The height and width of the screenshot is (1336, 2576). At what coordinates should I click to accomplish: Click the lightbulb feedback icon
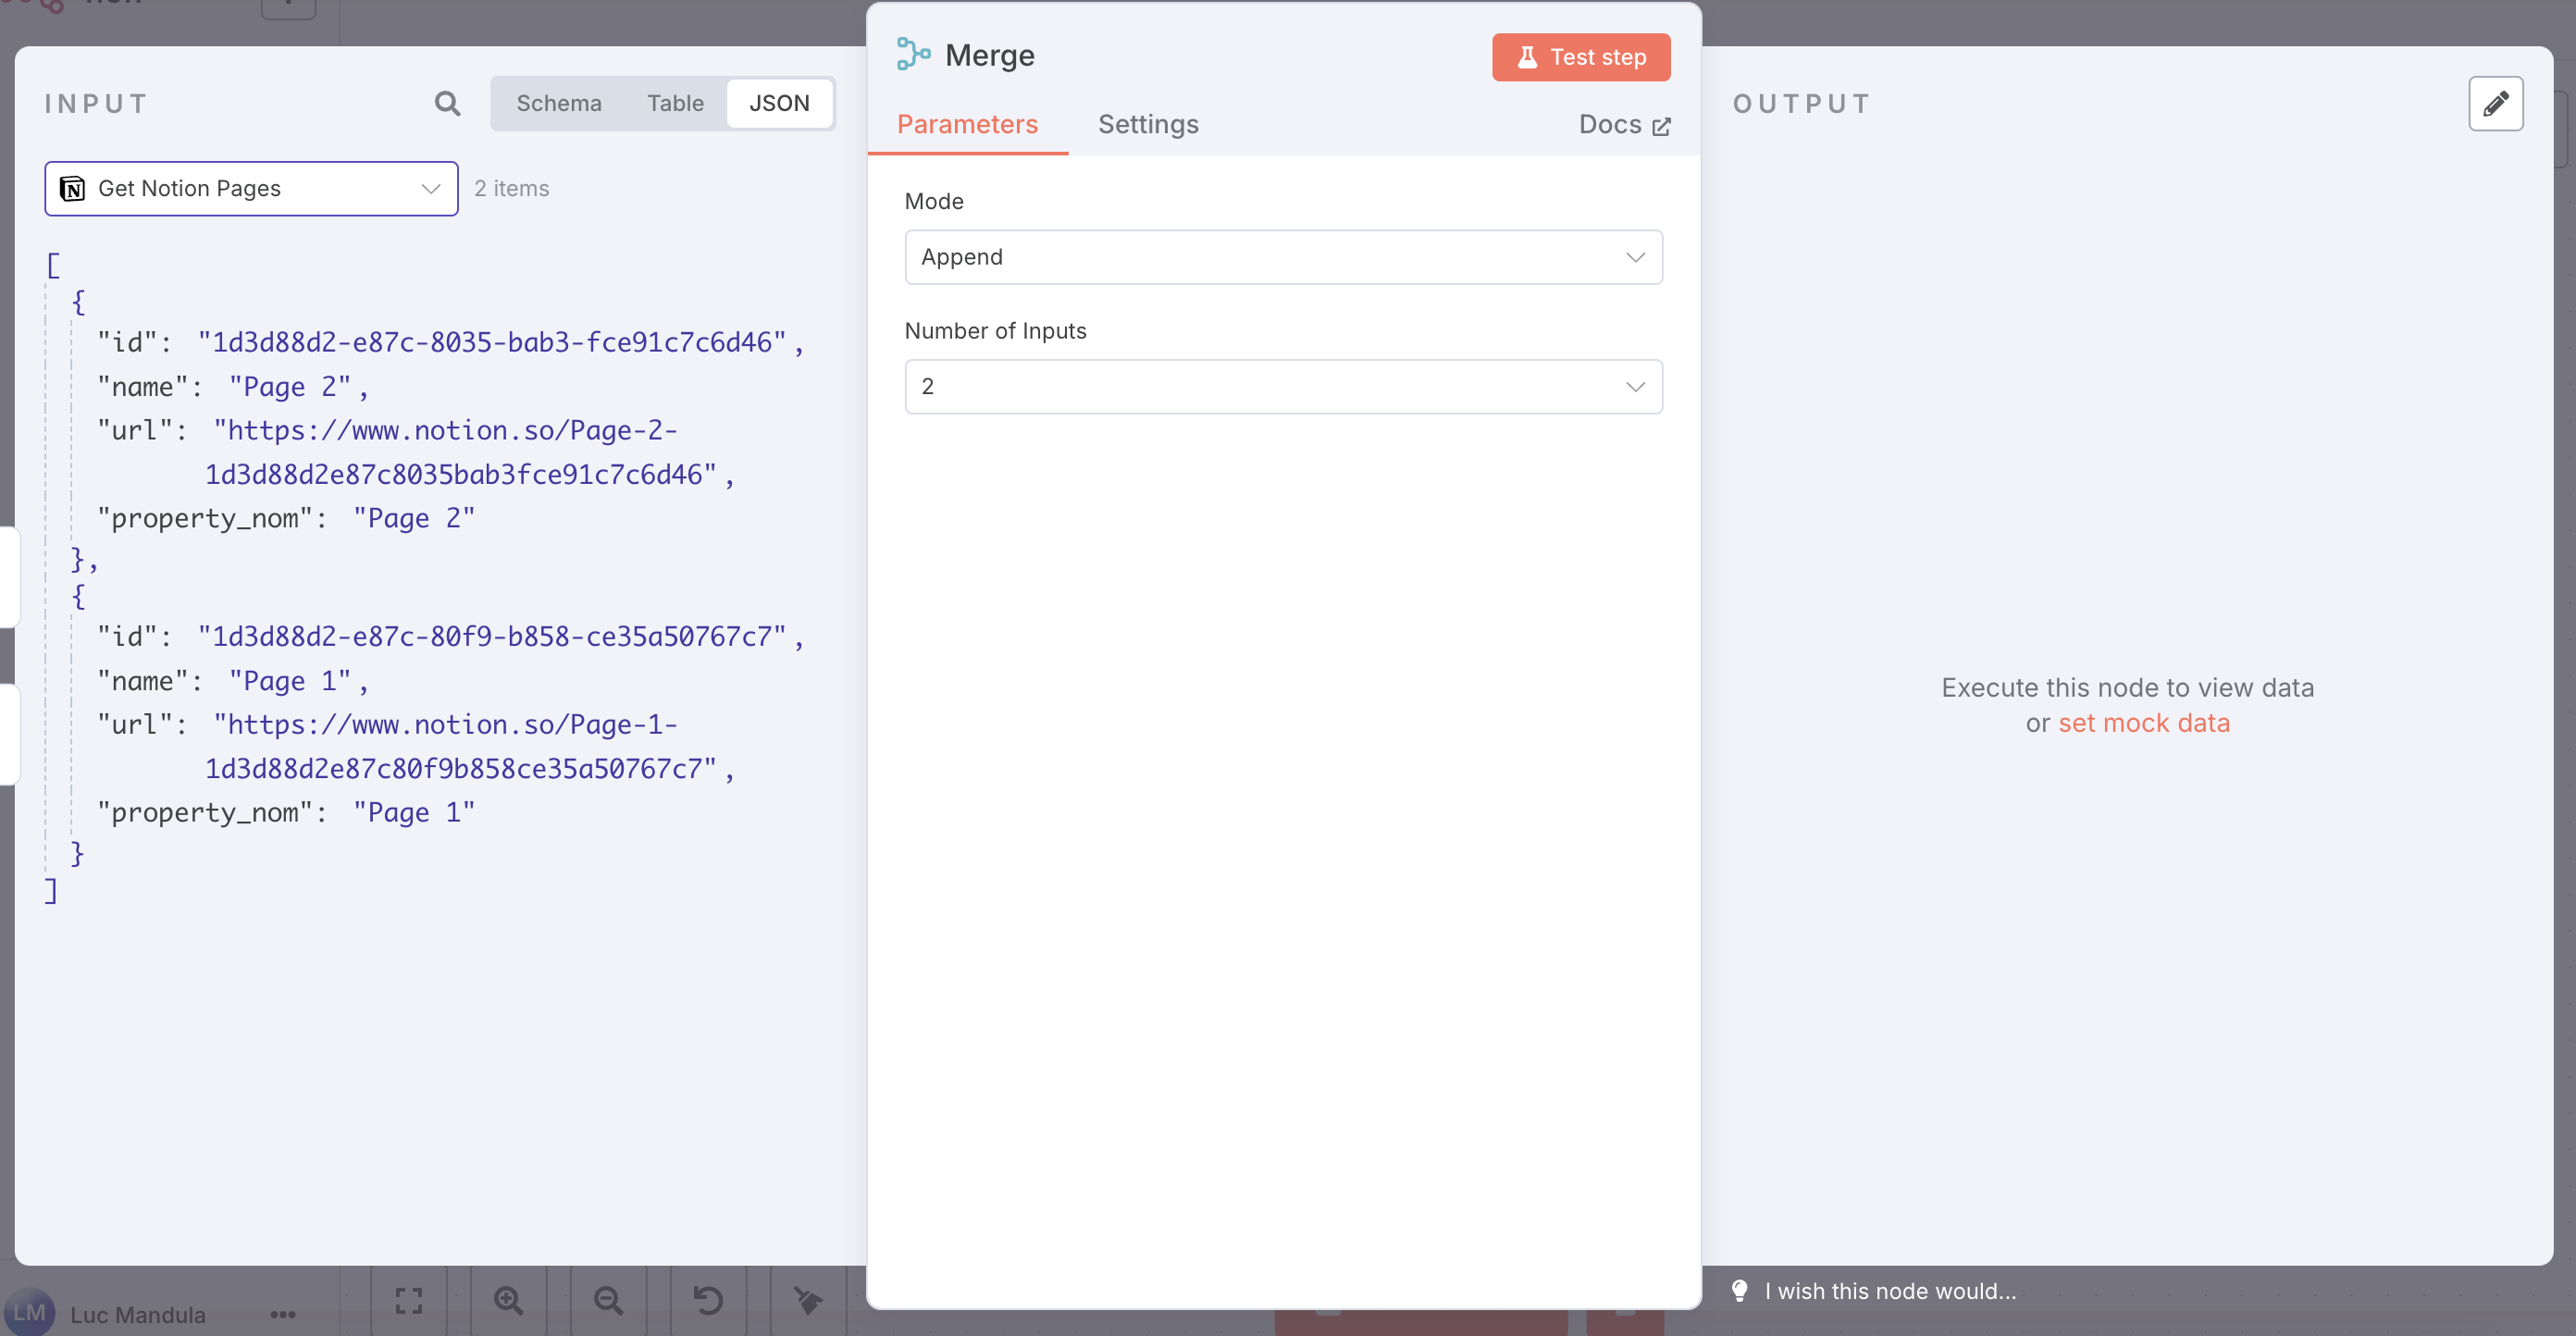click(1739, 1290)
